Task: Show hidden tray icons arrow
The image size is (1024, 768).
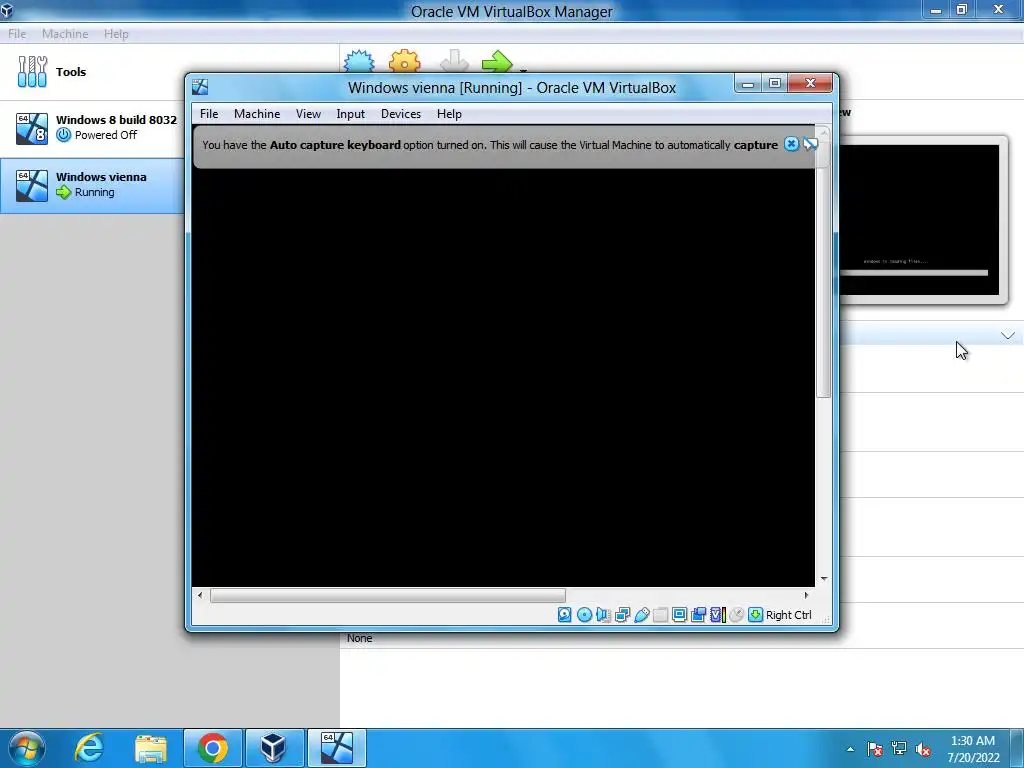Action: coord(850,749)
